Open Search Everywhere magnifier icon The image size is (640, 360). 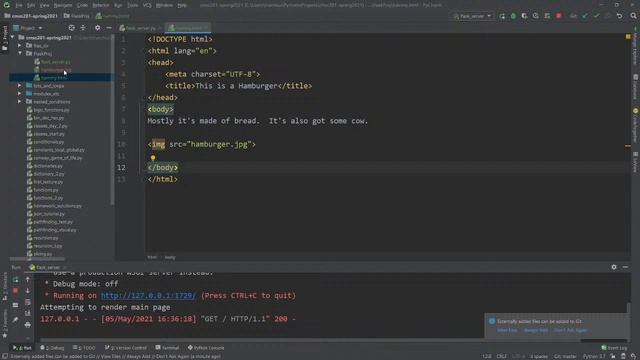point(633,16)
